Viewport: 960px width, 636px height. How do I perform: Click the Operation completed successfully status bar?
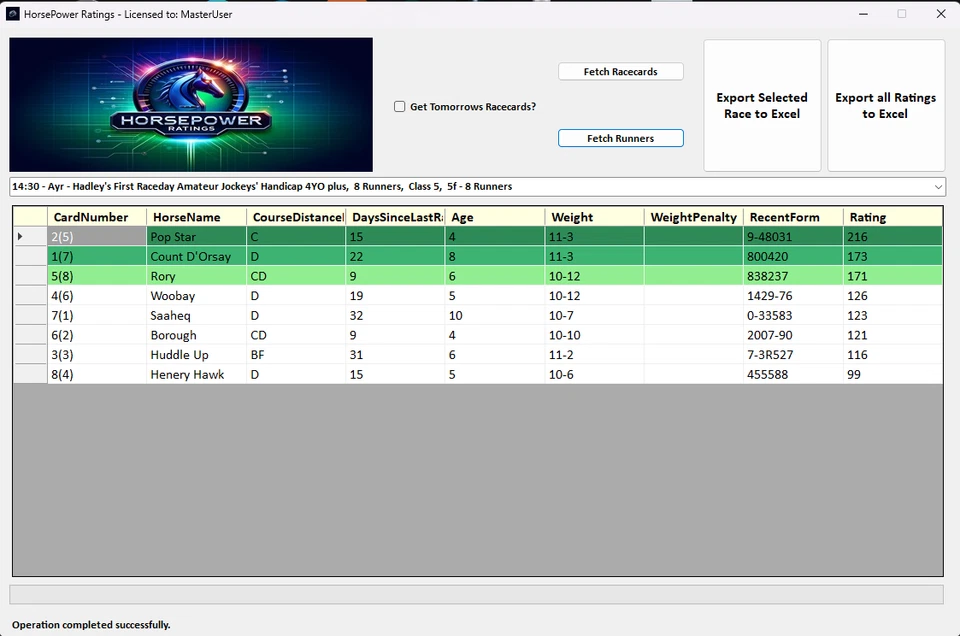coord(88,624)
